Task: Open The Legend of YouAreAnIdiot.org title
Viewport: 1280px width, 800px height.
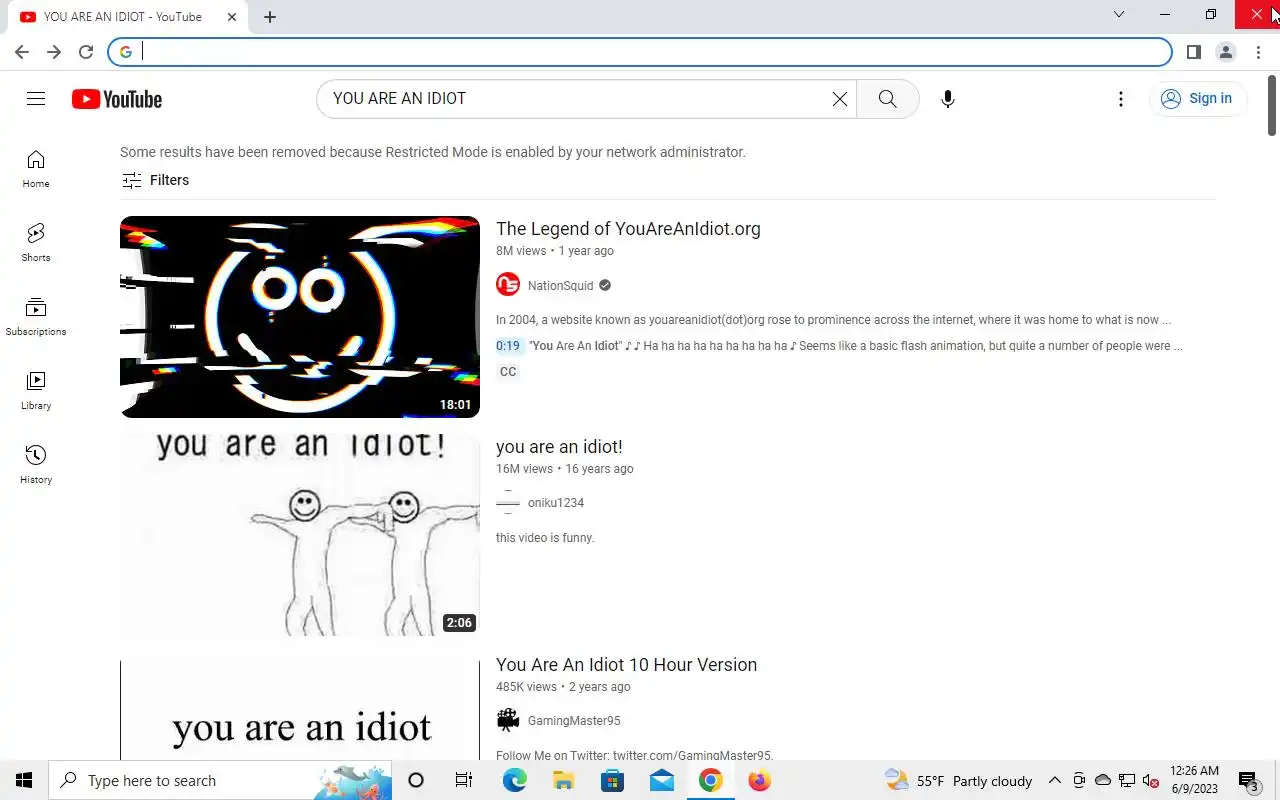Action: (x=628, y=229)
